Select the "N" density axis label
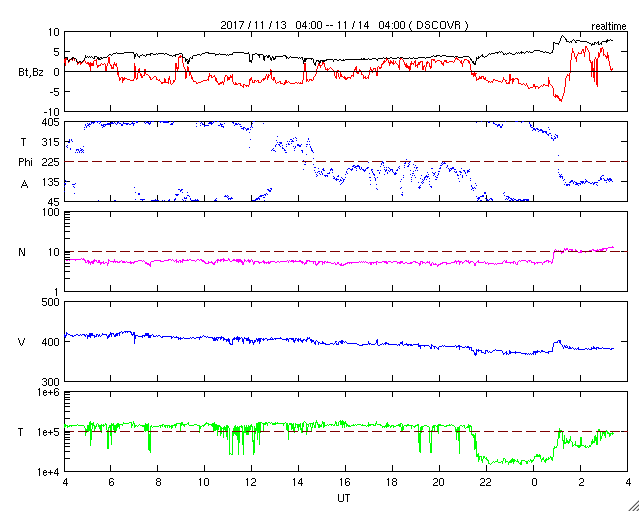This screenshot has height=512, width=640. click(22, 252)
